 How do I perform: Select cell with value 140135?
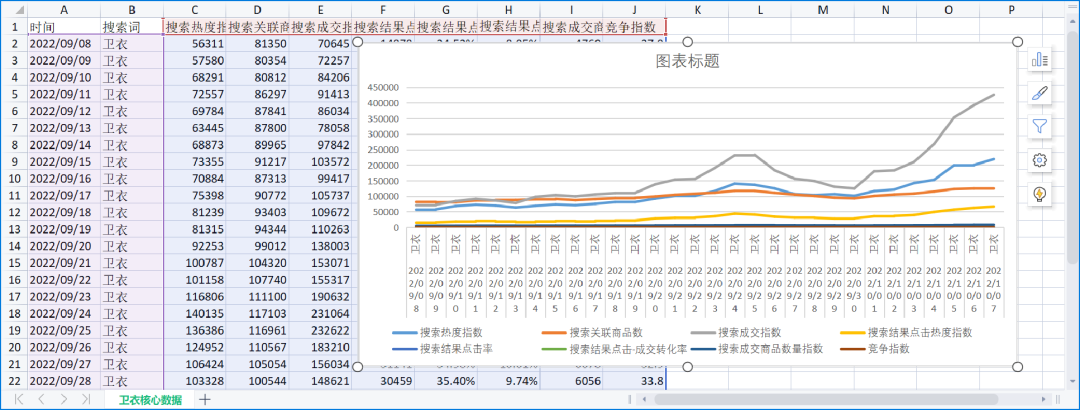(x=195, y=313)
